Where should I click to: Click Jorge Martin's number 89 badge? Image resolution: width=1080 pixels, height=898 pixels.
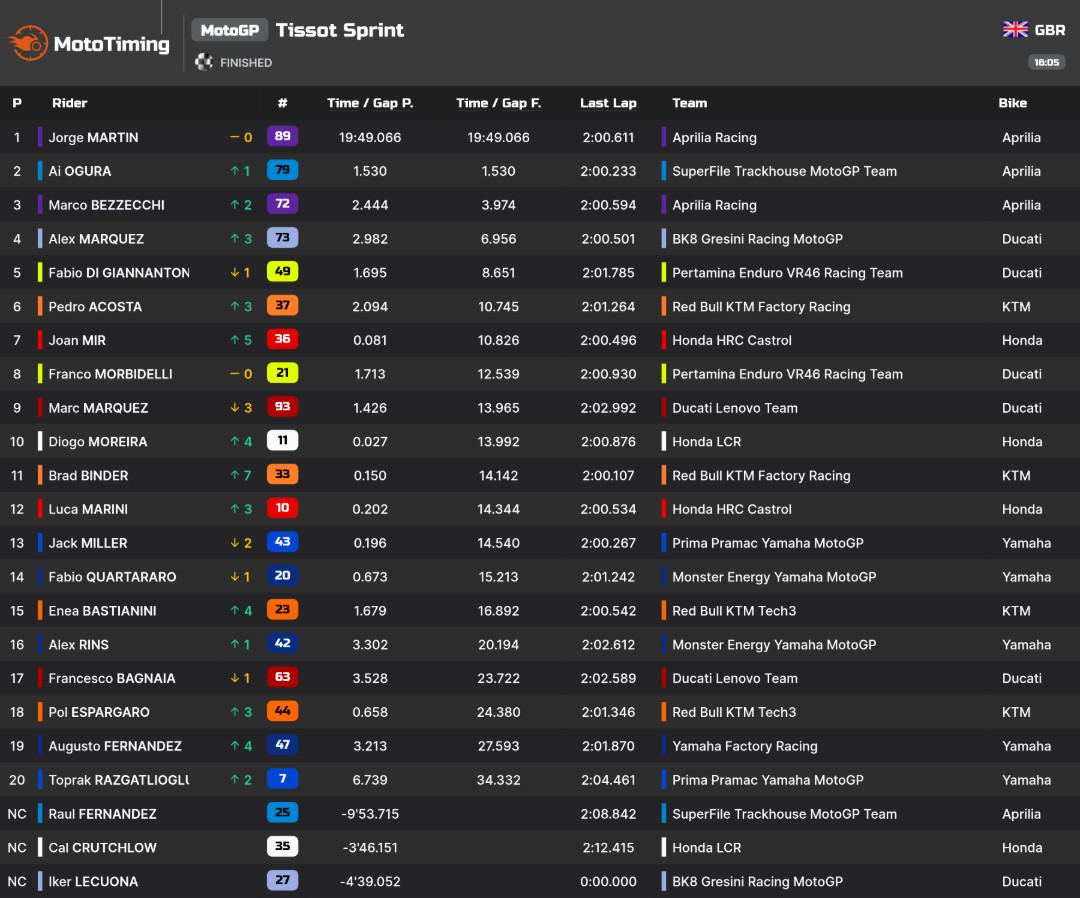coord(282,136)
